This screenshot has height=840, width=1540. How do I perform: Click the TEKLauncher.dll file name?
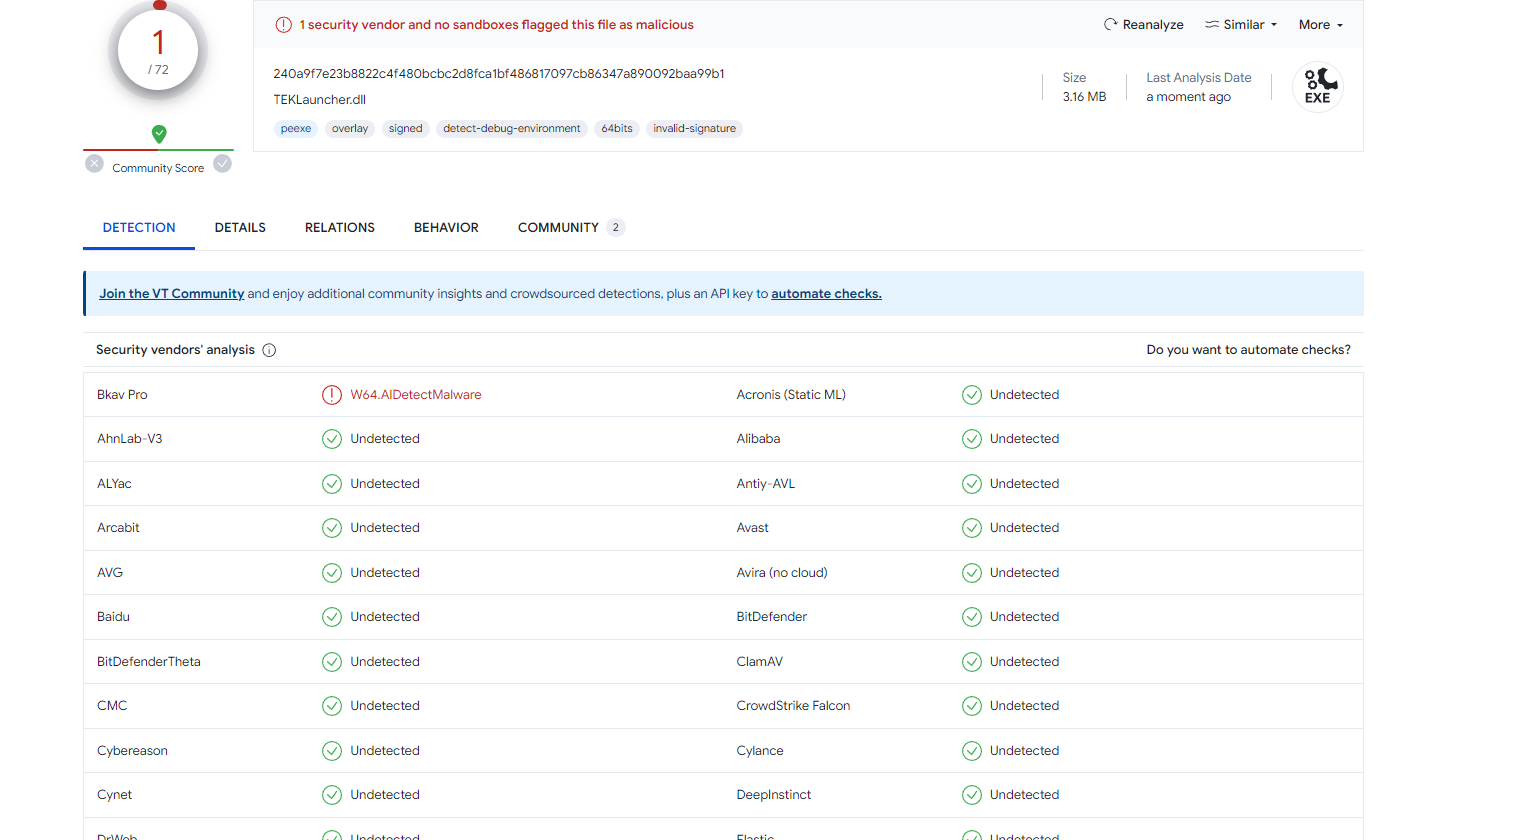(x=320, y=100)
